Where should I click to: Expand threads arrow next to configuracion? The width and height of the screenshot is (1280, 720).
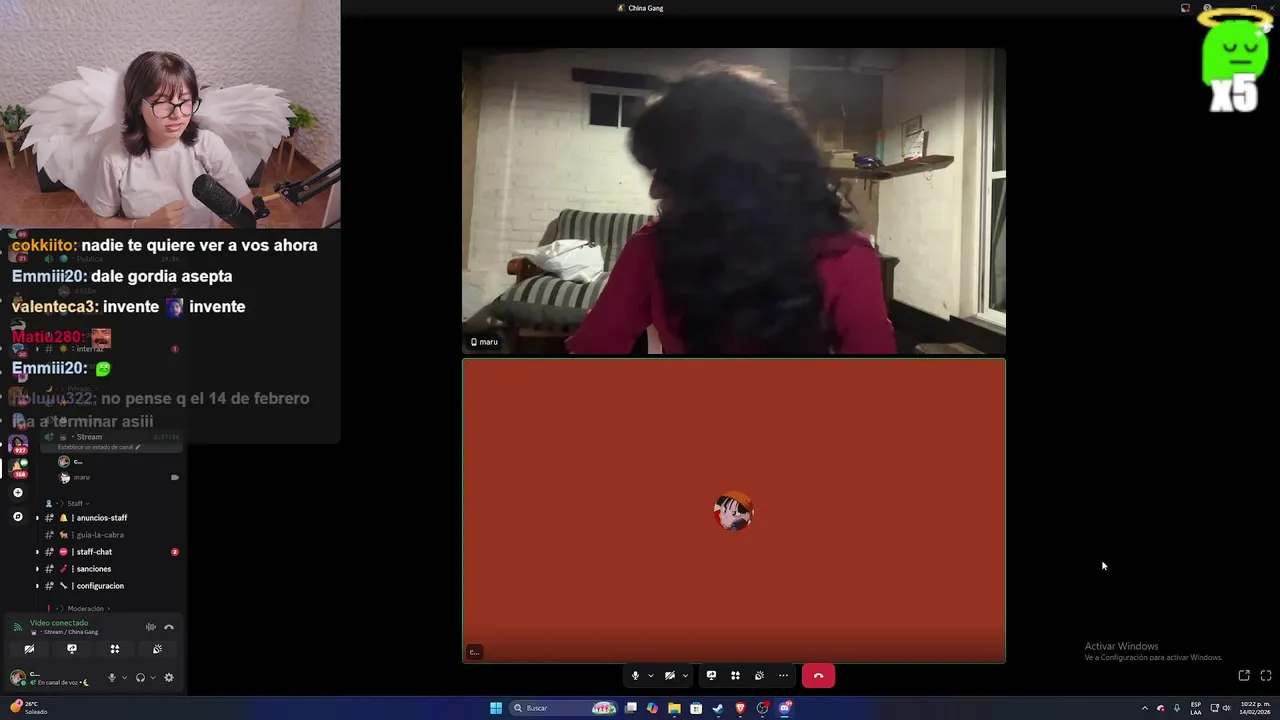[x=38, y=586]
